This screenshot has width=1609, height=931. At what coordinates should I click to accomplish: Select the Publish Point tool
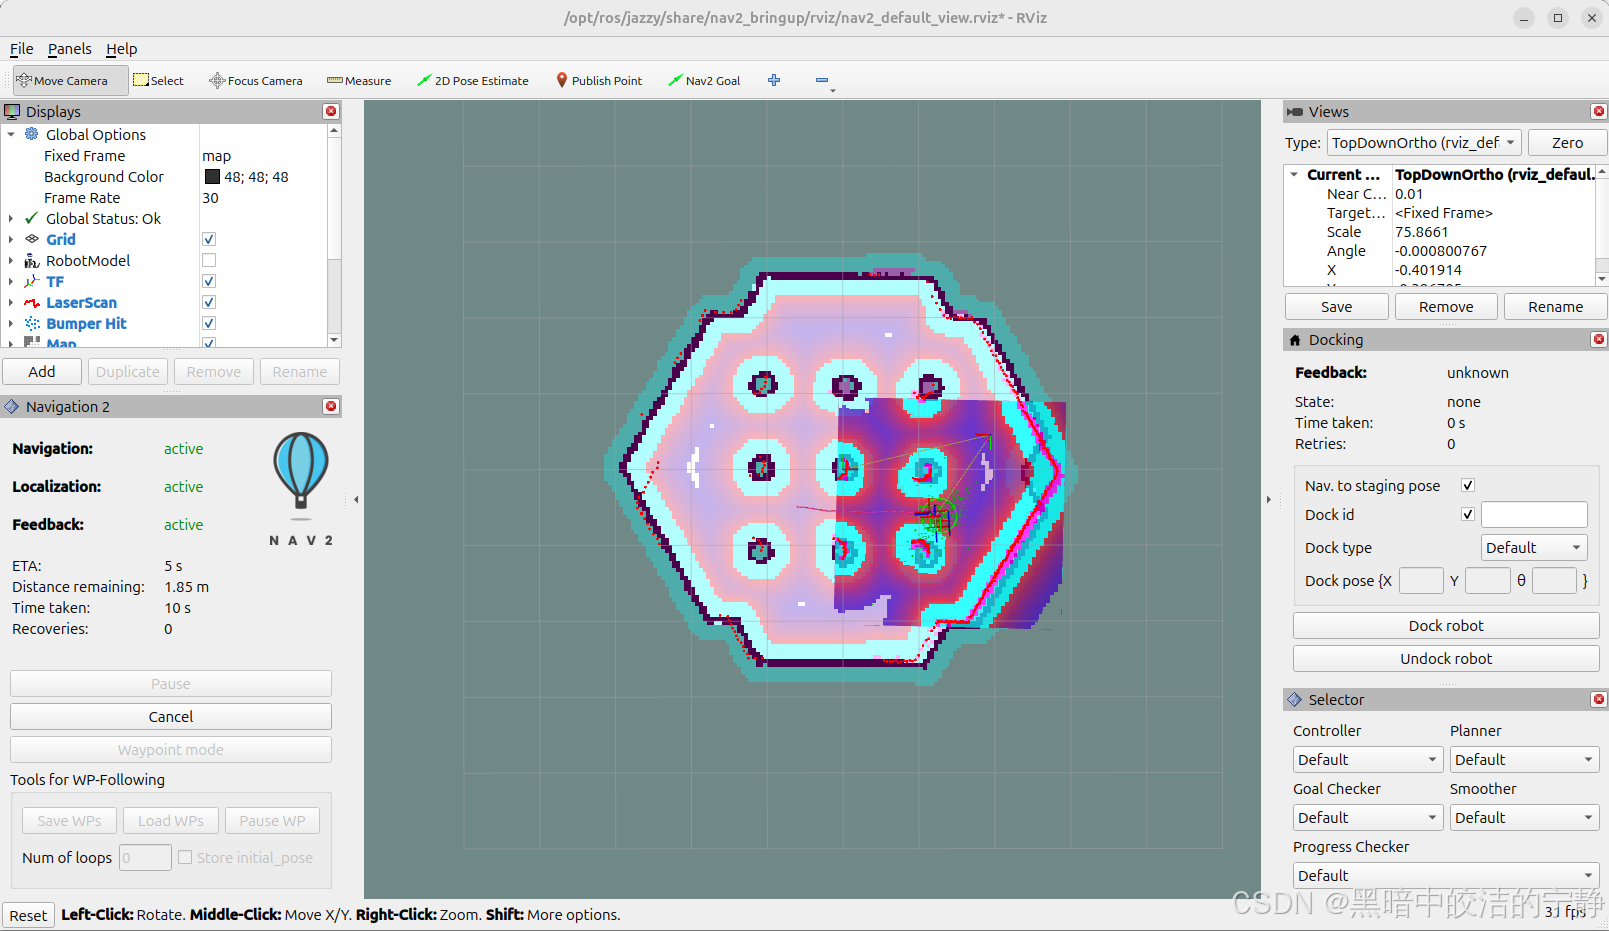pyautogui.click(x=599, y=81)
